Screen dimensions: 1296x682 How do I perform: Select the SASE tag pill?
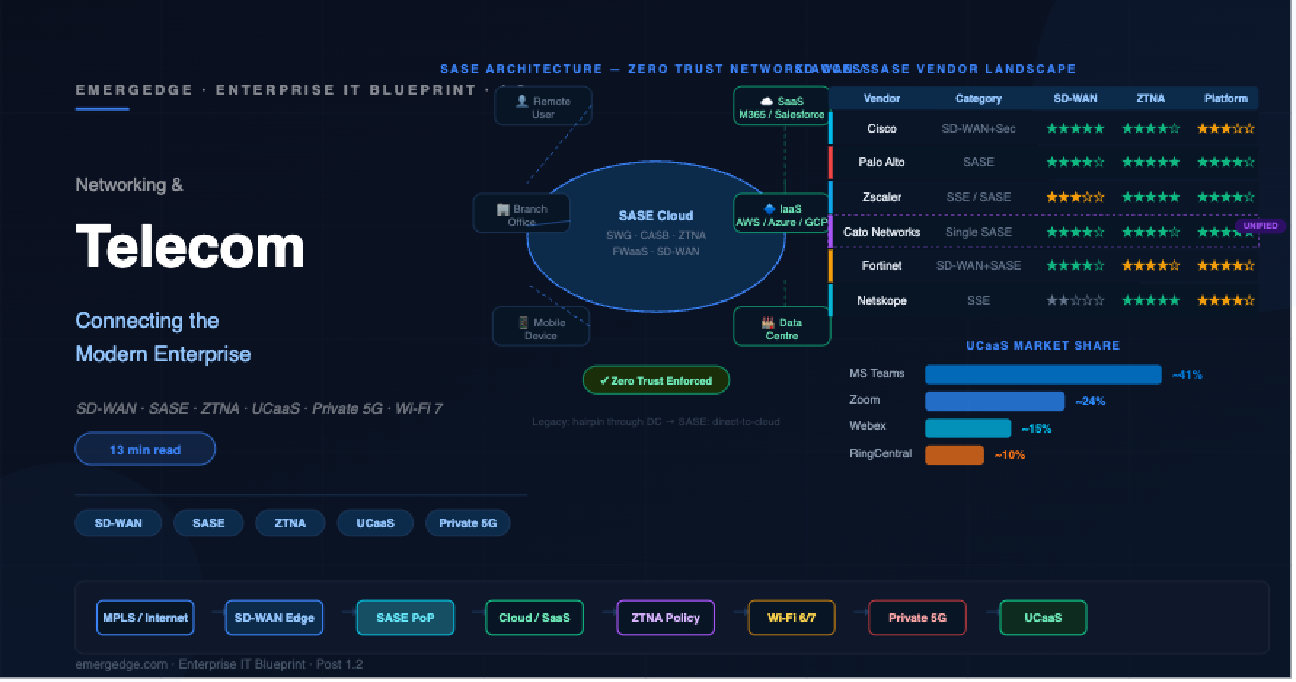point(209,523)
